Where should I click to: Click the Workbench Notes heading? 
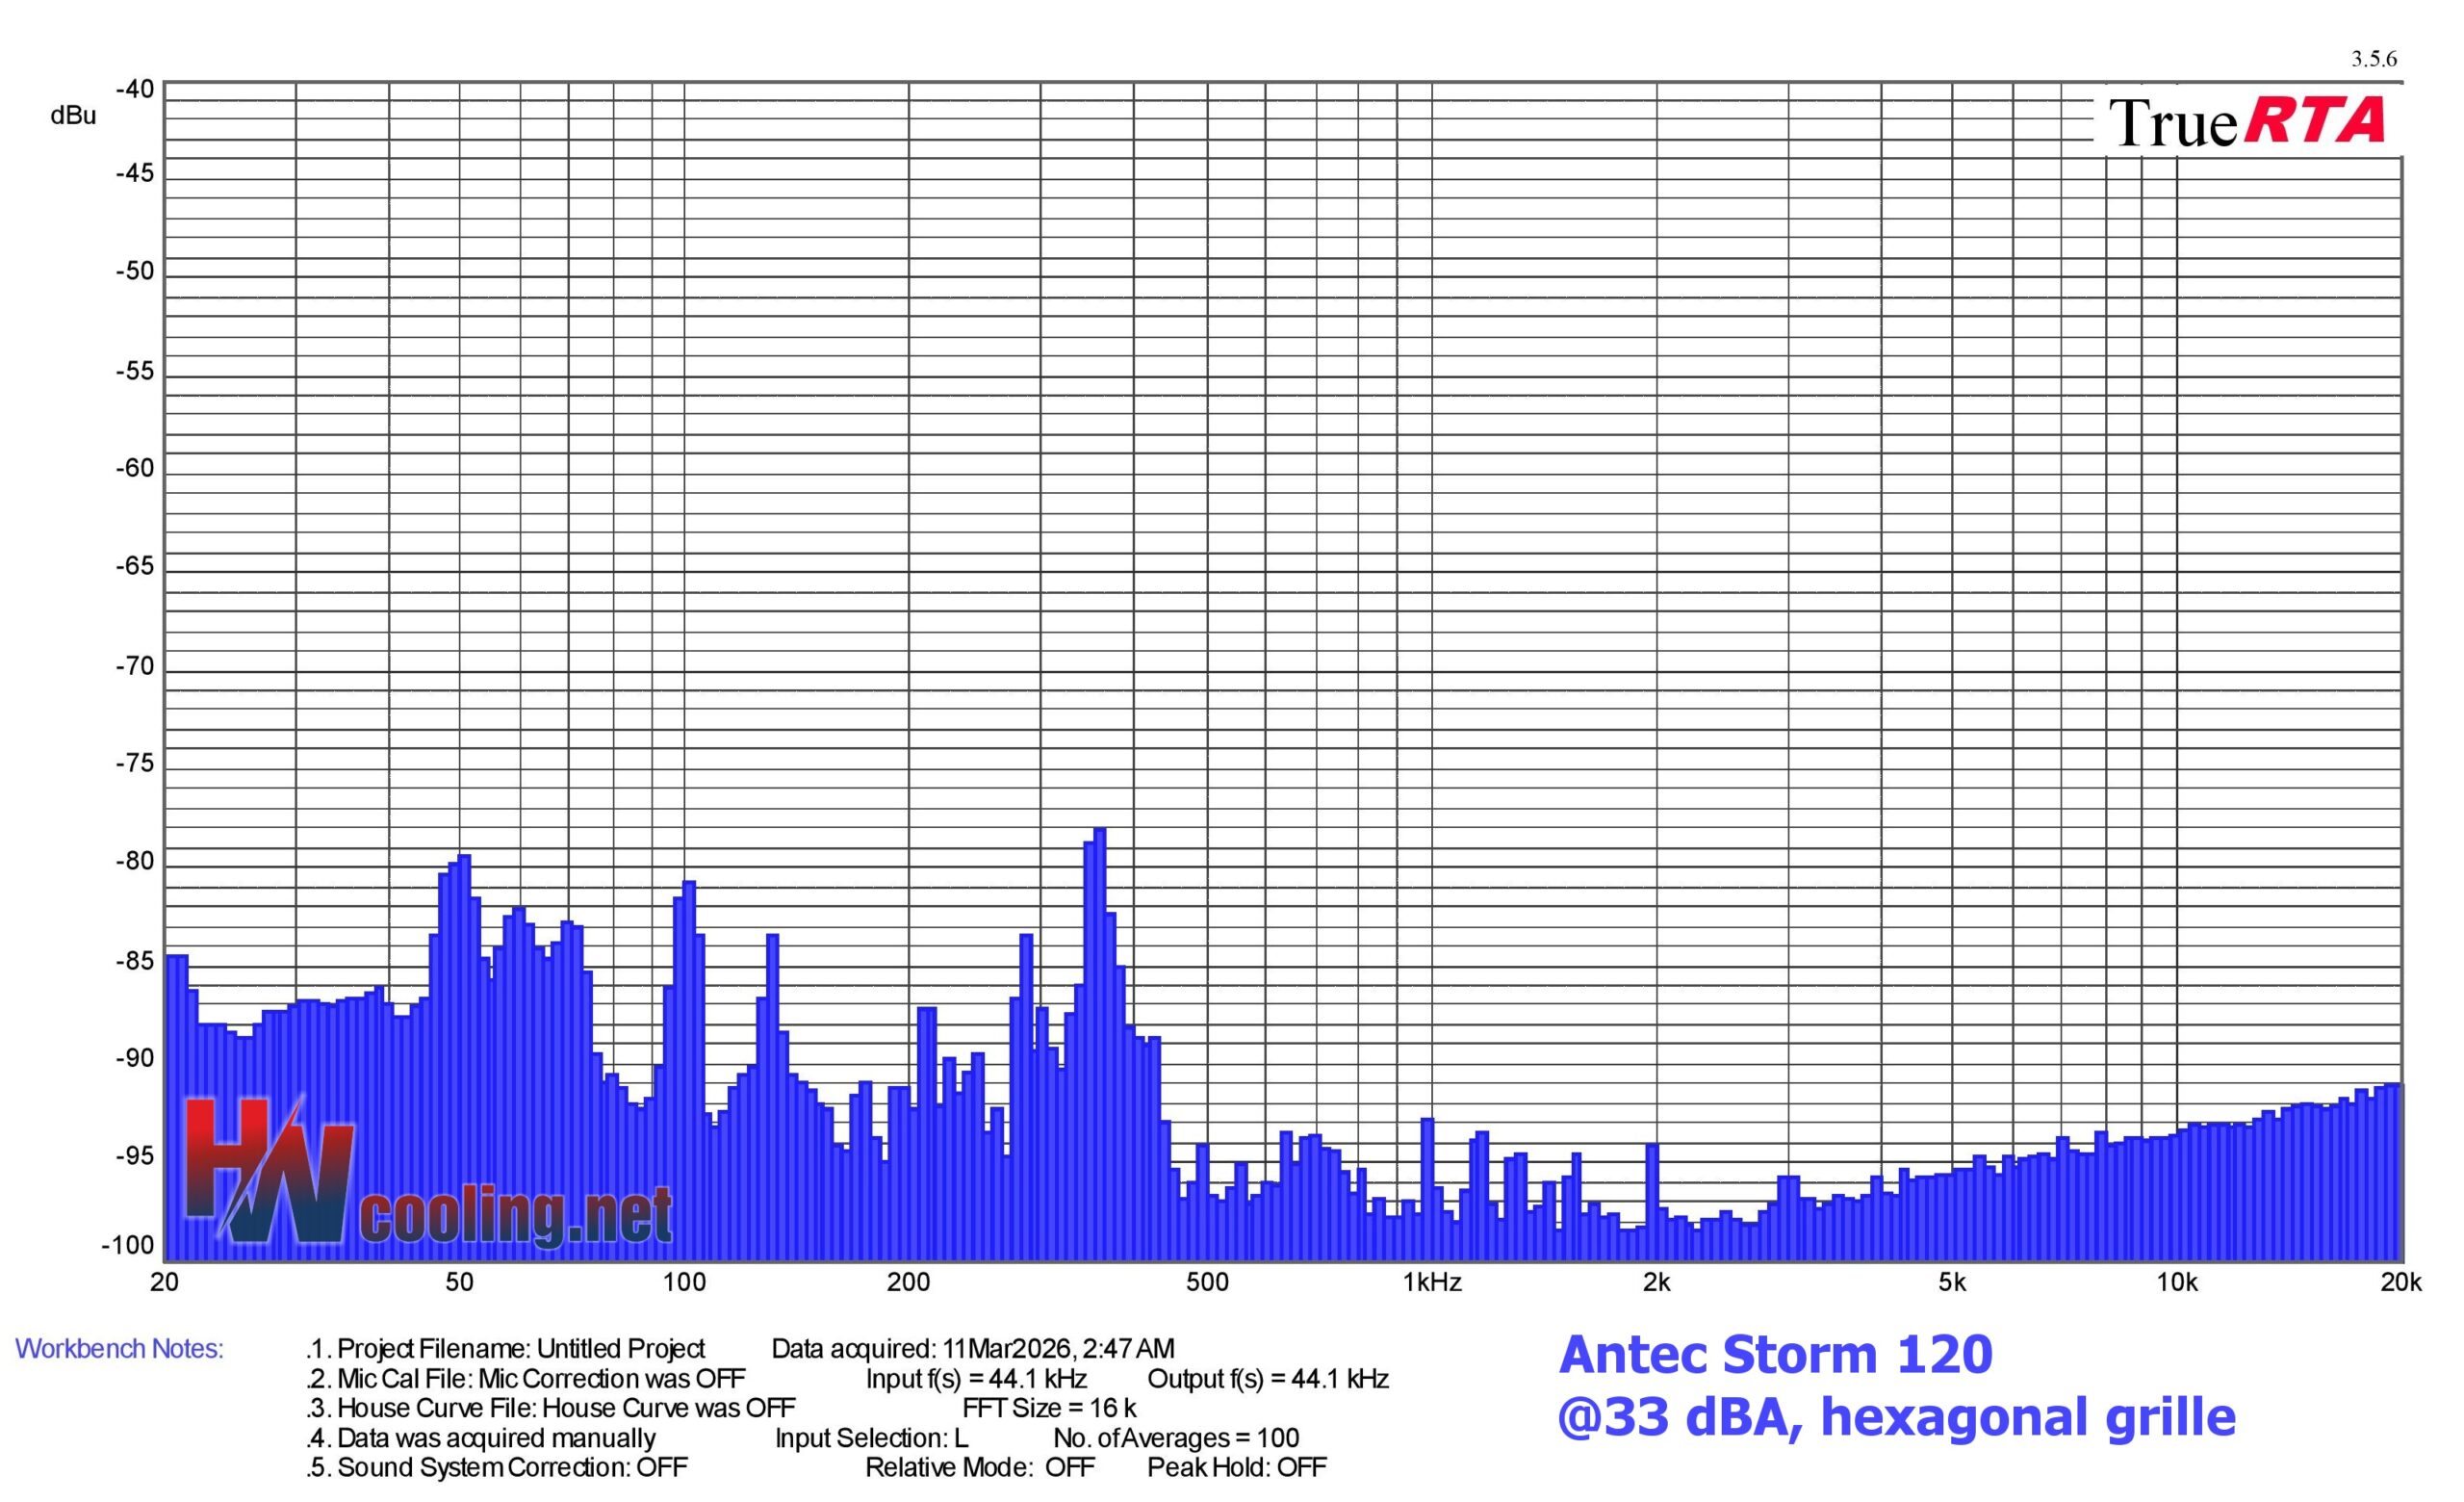(x=119, y=1349)
